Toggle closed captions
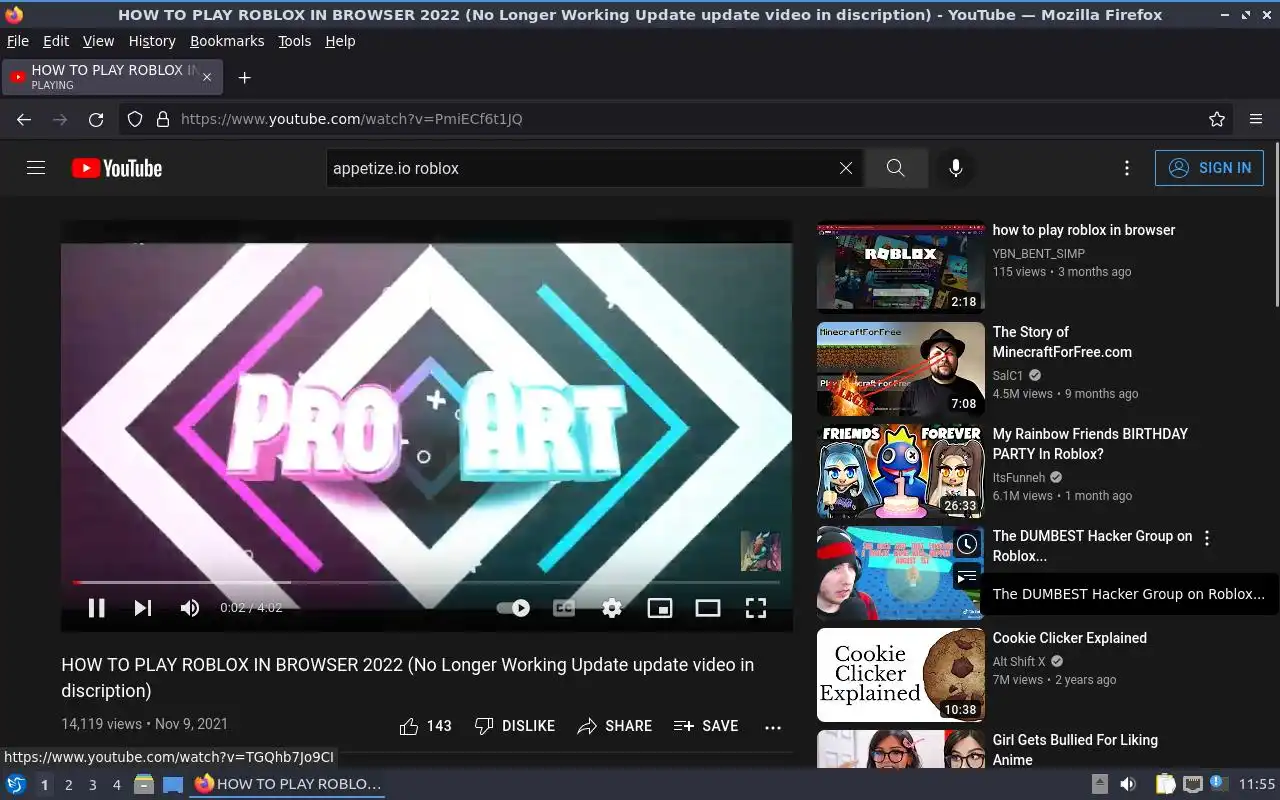The image size is (1280, 800). (x=564, y=608)
